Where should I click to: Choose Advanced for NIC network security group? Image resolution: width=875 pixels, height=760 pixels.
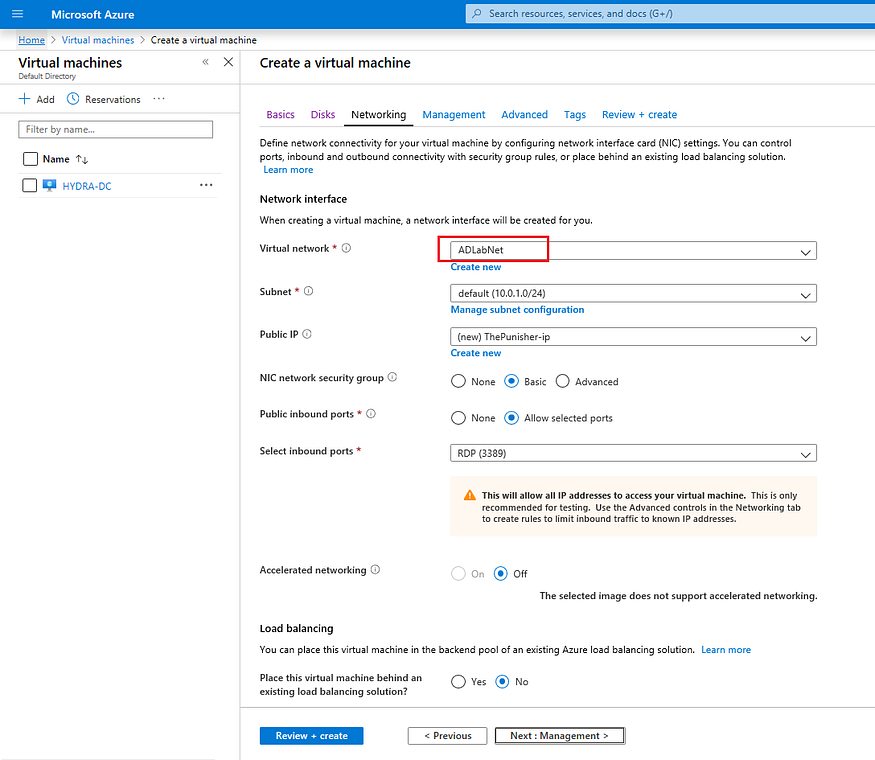pos(563,381)
